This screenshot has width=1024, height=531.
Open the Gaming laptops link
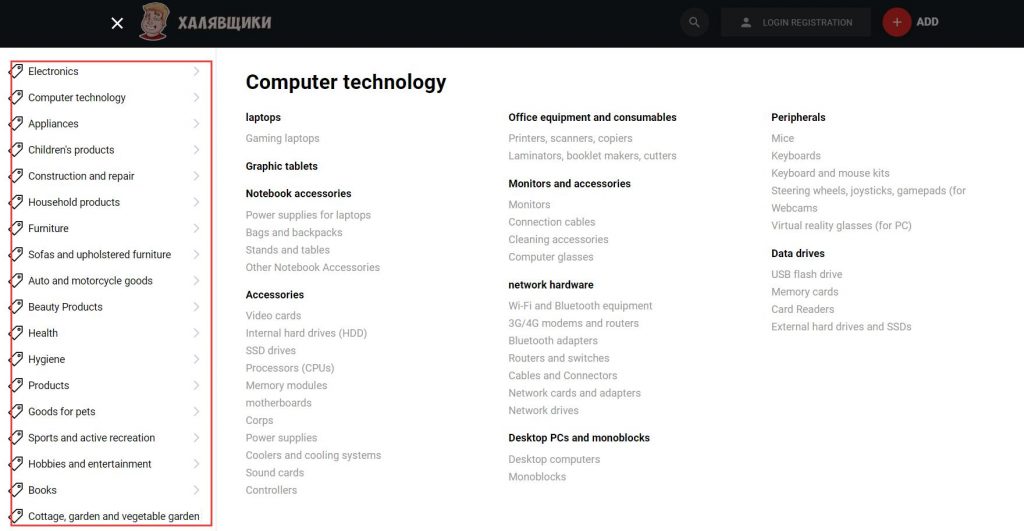(x=283, y=138)
